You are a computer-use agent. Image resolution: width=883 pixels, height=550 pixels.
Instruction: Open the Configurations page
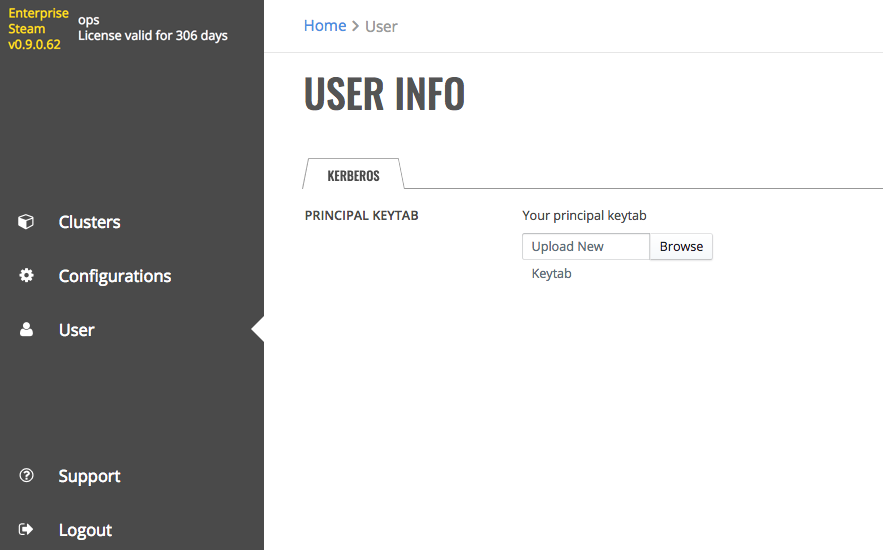tap(115, 276)
